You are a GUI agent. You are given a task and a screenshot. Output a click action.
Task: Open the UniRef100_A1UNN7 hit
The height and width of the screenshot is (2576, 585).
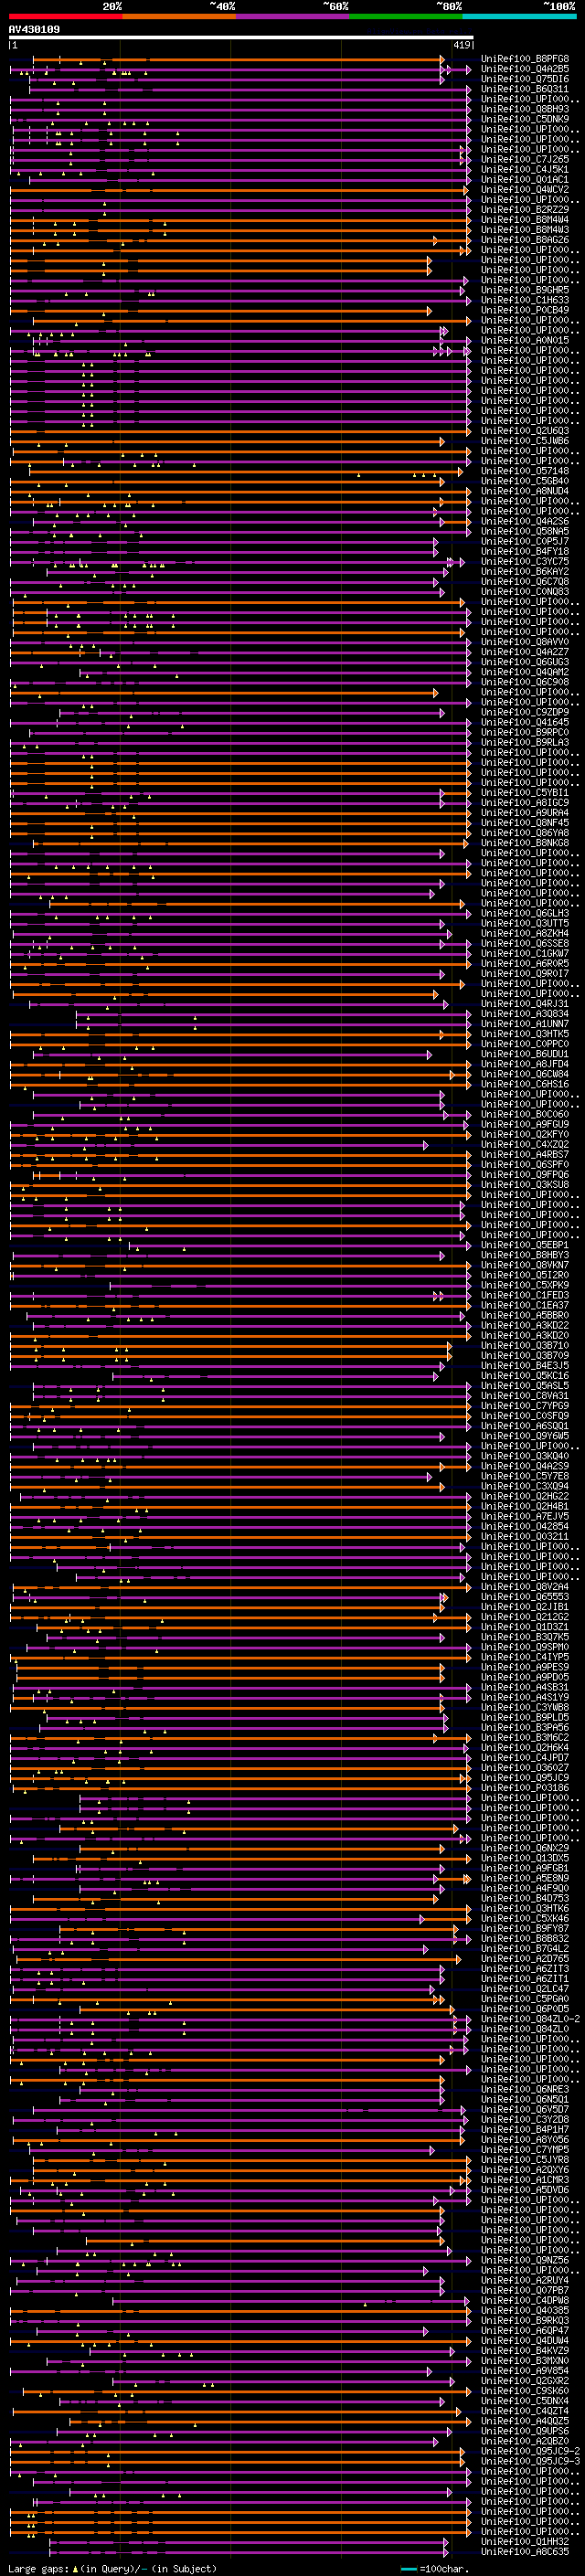pos(525,1024)
